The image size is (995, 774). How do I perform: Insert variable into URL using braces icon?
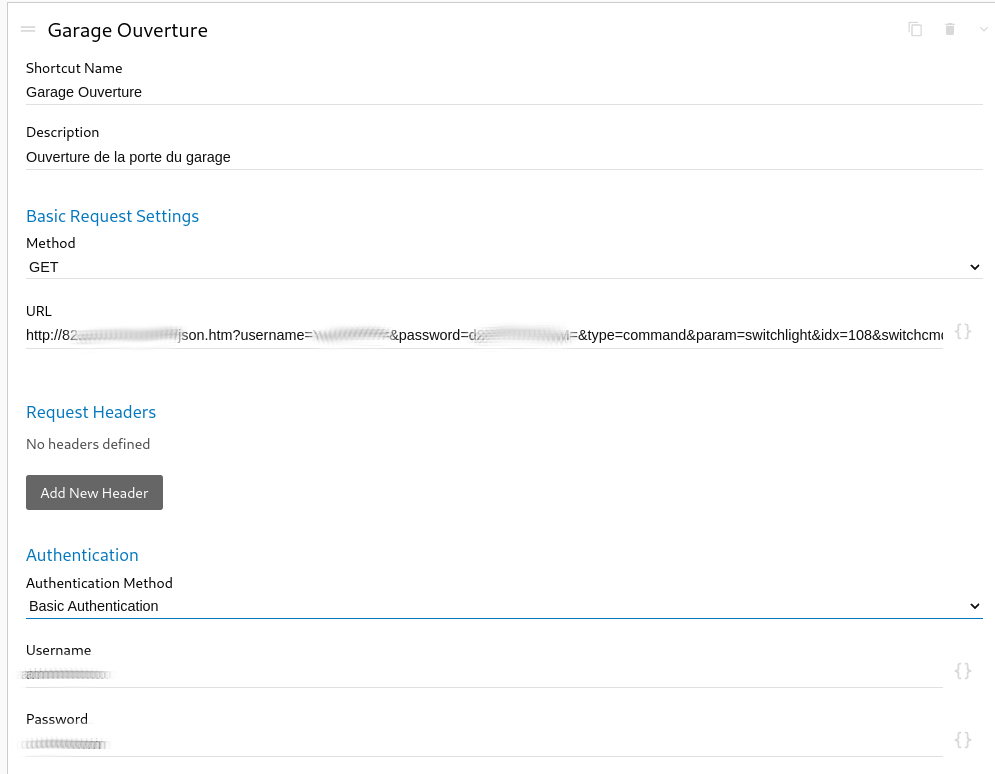pyautogui.click(x=963, y=331)
